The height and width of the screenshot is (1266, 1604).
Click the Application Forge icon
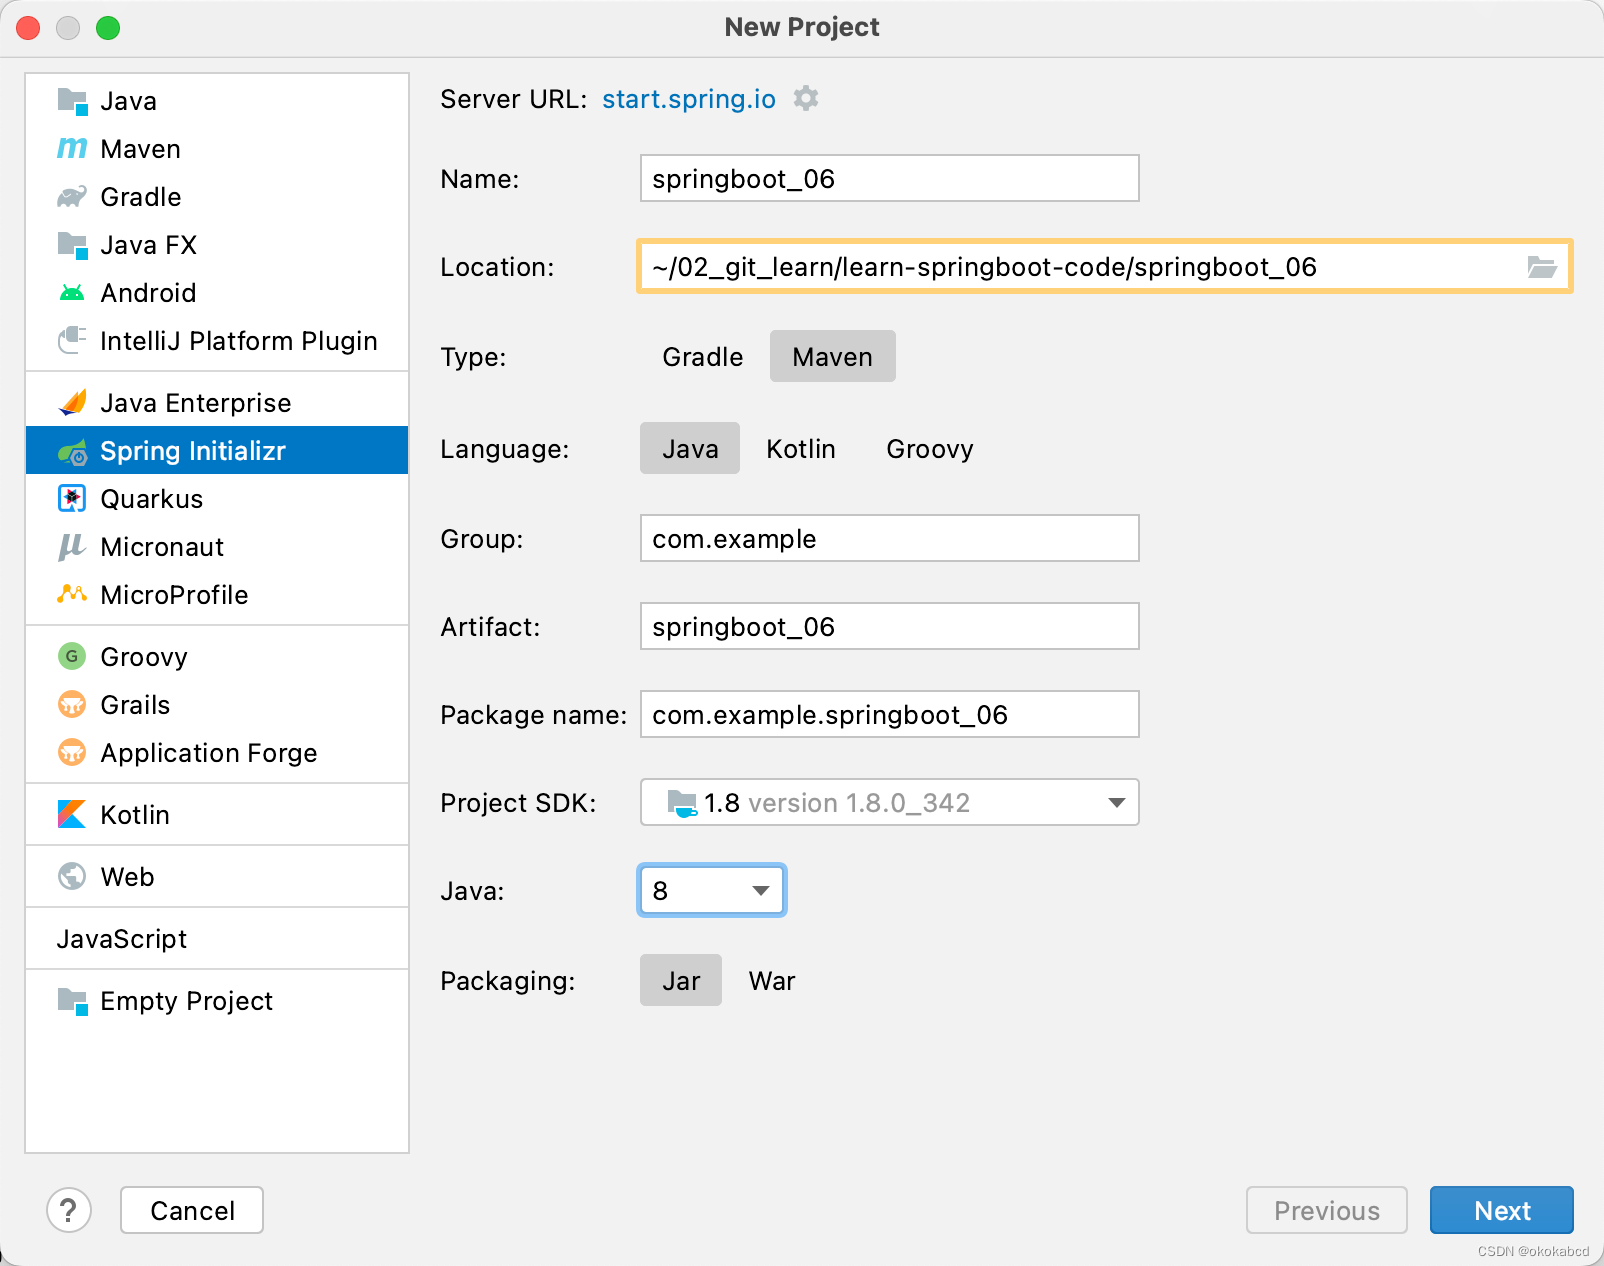pos(72,753)
